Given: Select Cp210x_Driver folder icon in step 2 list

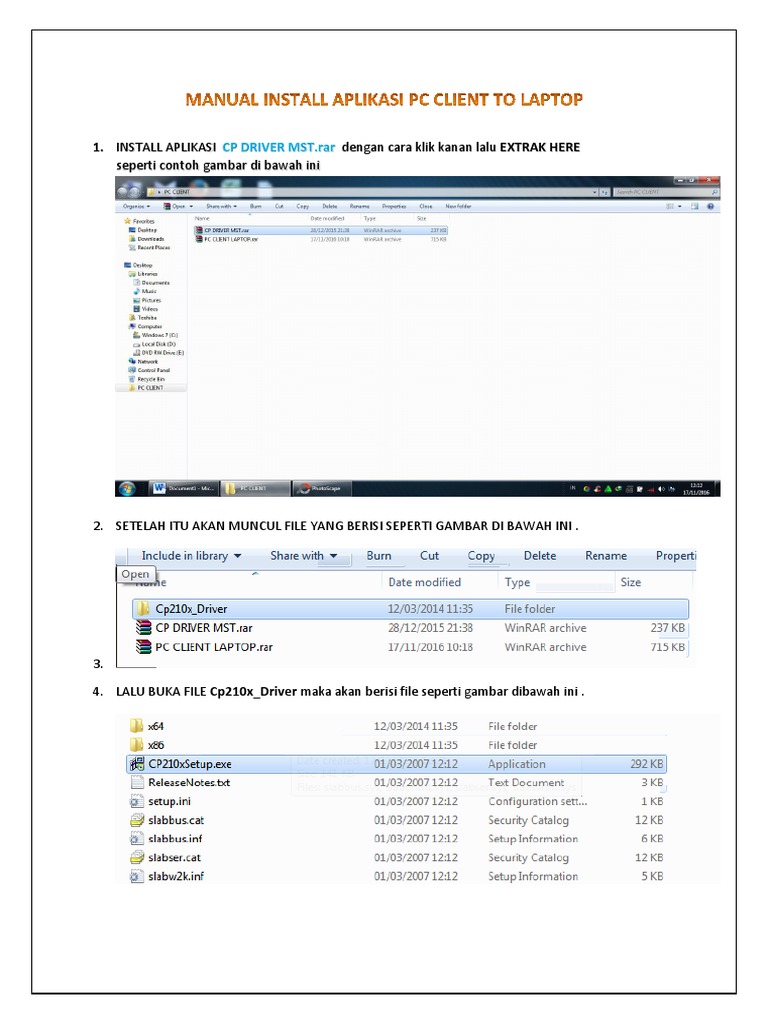Looking at the screenshot, I should click(142, 609).
